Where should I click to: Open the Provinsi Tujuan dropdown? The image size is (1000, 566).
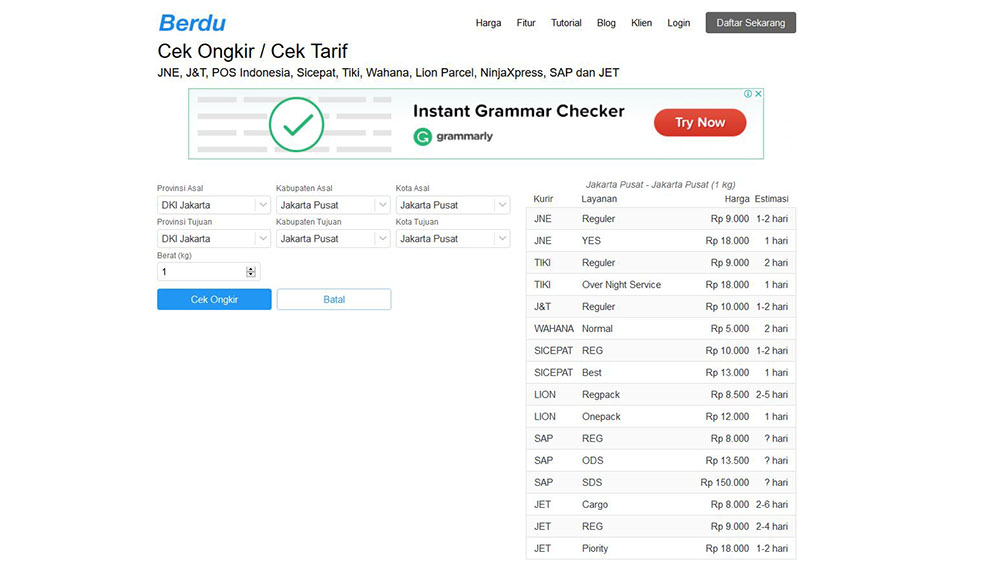[x=213, y=239]
